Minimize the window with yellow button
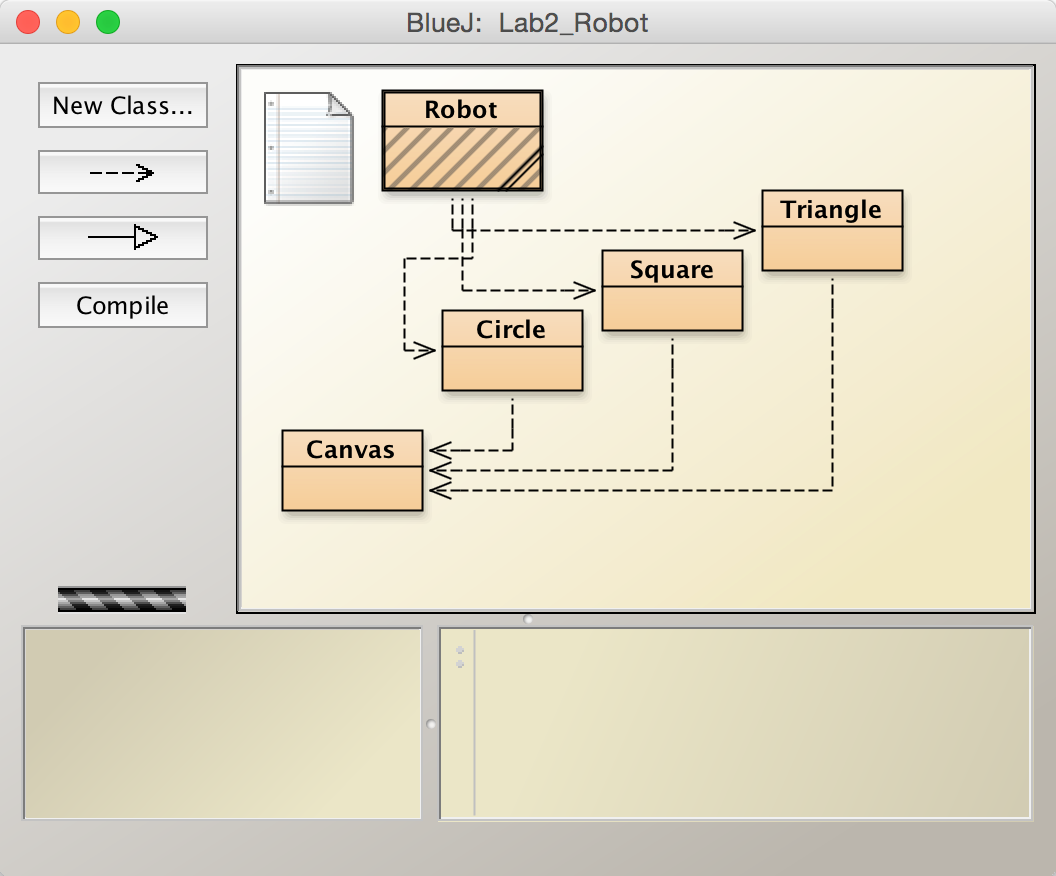Image resolution: width=1056 pixels, height=876 pixels. tap(68, 22)
